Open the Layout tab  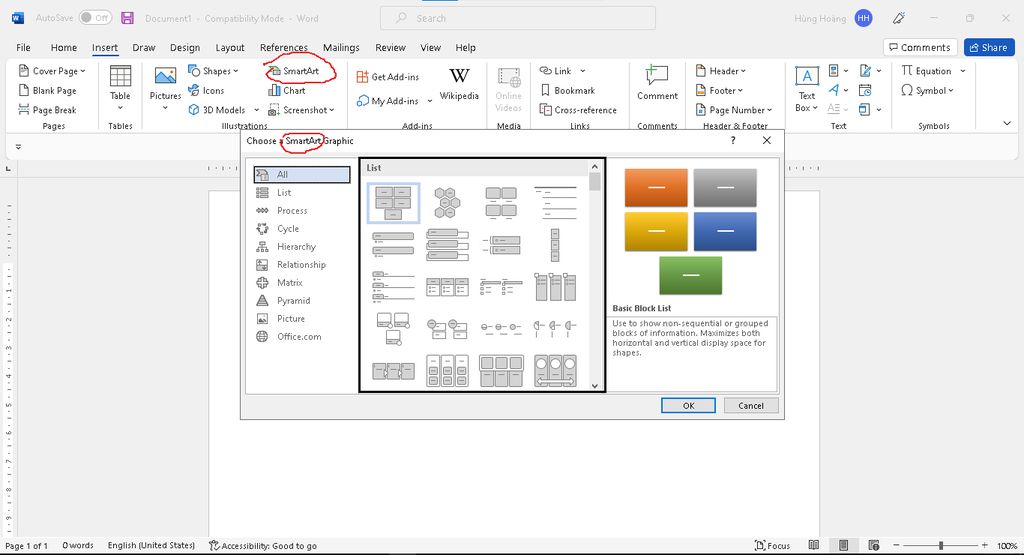pyautogui.click(x=230, y=48)
